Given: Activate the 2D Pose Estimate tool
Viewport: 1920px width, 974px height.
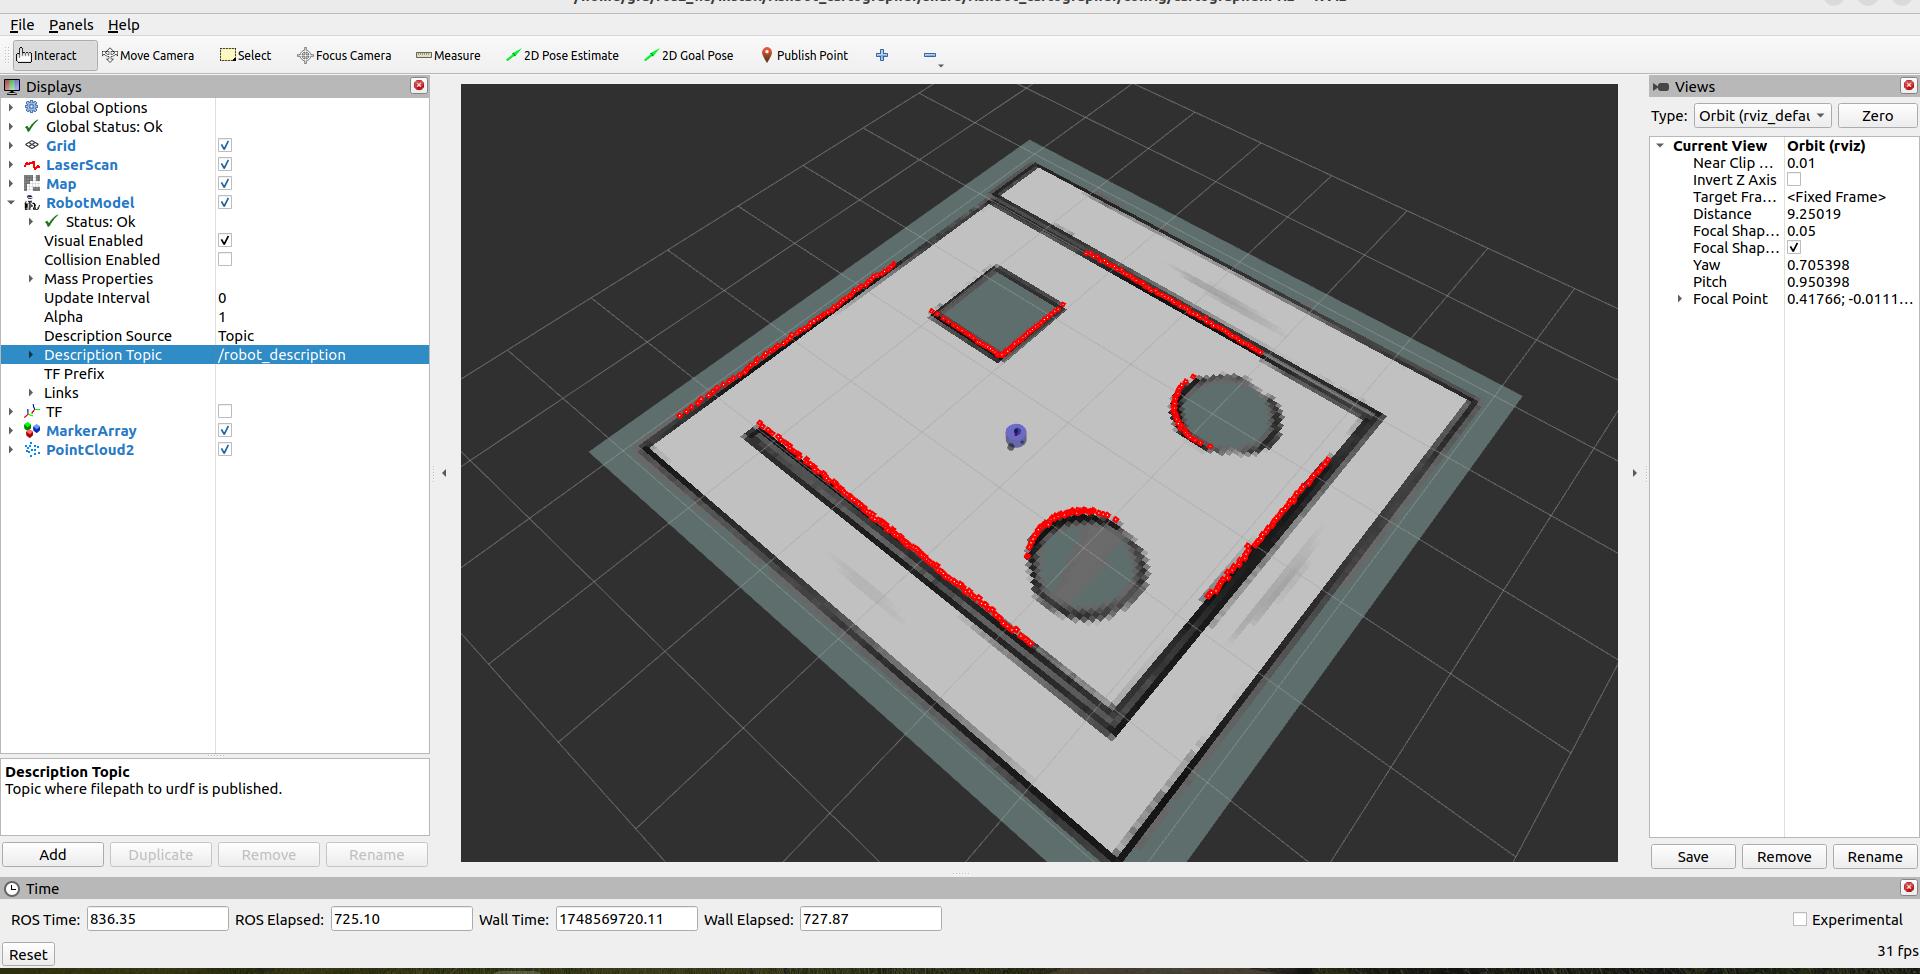Looking at the screenshot, I should coord(562,56).
